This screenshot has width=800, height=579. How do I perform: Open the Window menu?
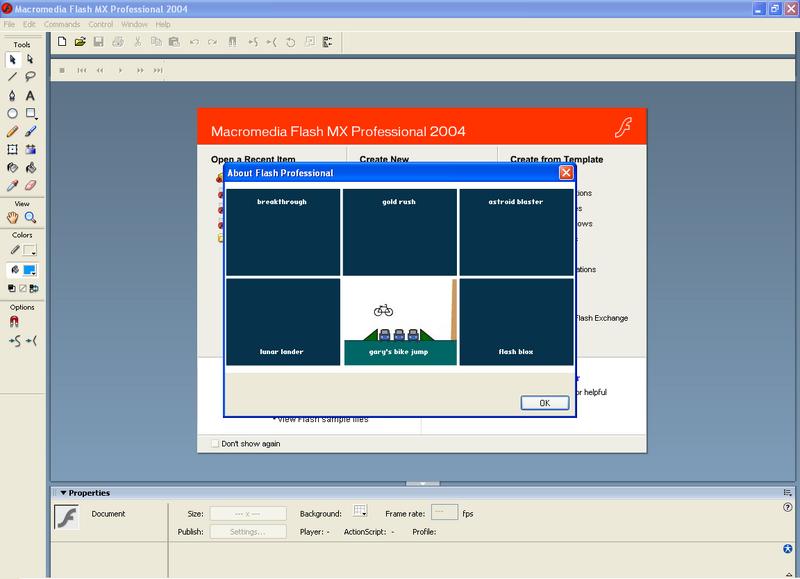coord(134,24)
